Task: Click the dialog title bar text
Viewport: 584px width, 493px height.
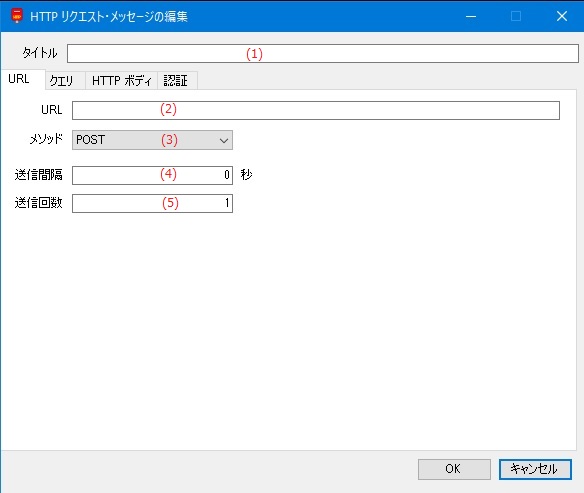Action: coord(109,16)
